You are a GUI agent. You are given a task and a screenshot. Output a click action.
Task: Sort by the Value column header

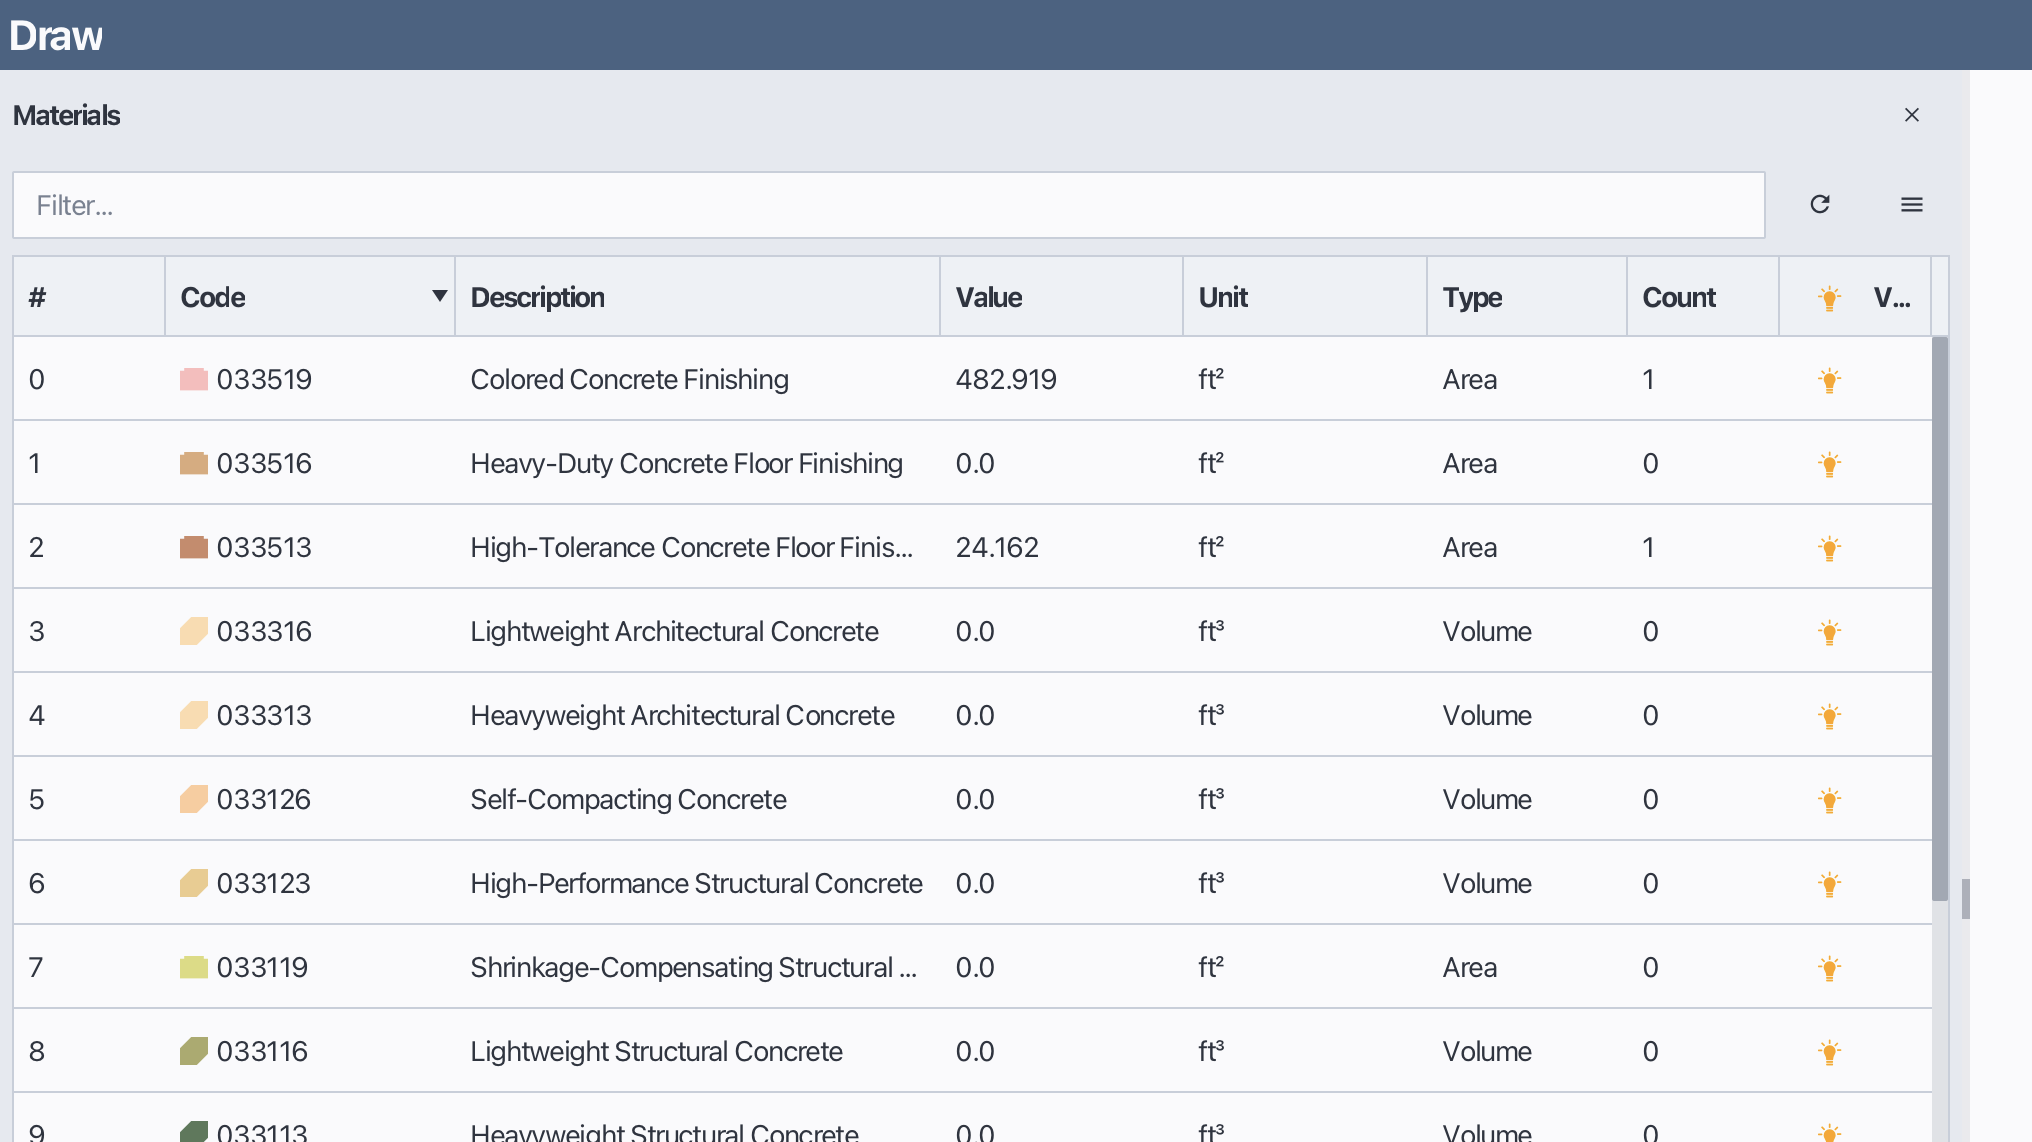coord(988,298)
